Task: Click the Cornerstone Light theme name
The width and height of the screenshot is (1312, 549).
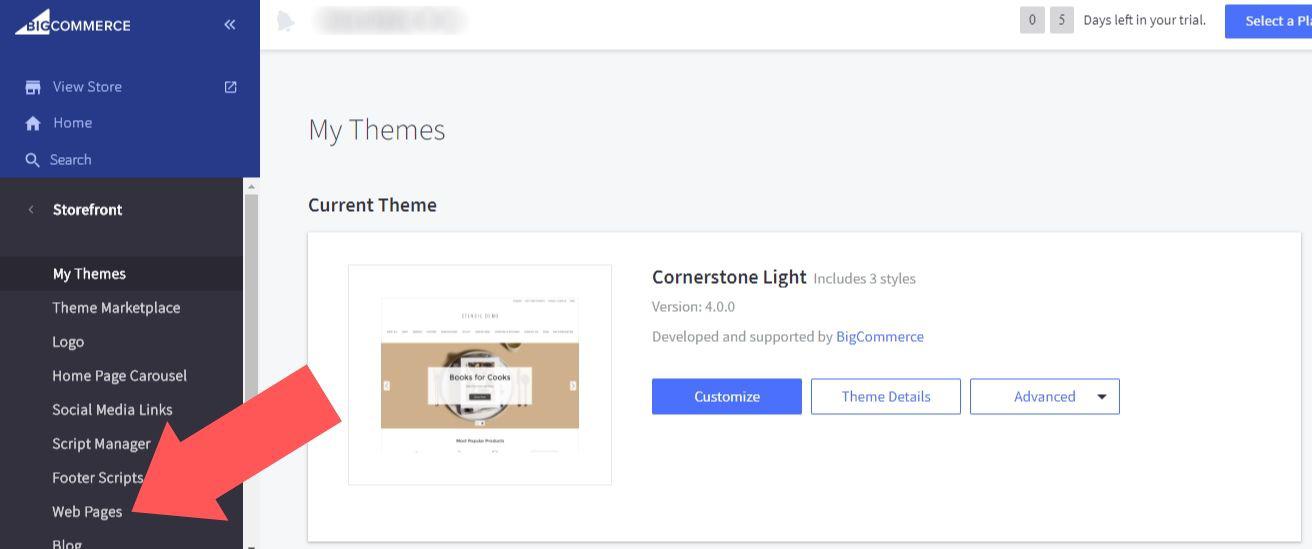Action: 729,277
